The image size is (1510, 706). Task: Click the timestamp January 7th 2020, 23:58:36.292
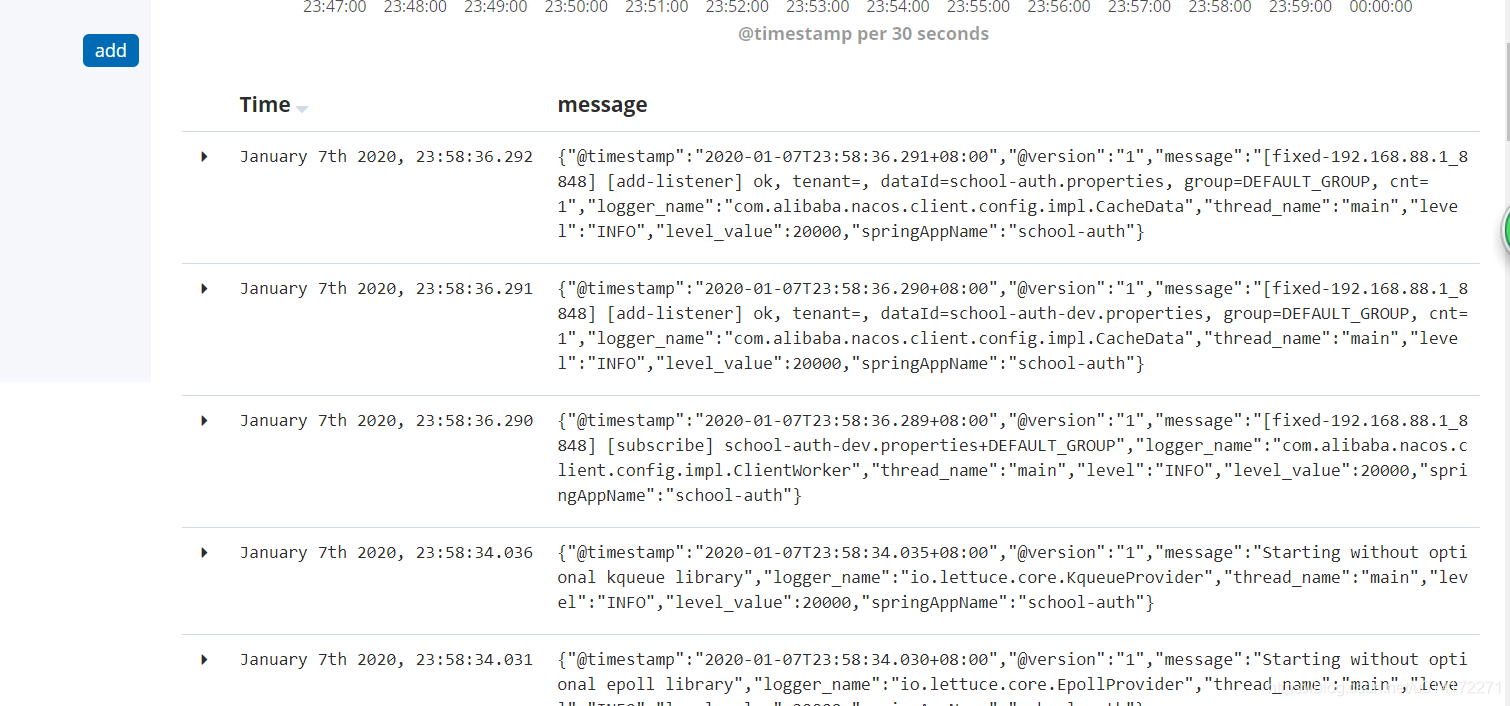[386, 156]
